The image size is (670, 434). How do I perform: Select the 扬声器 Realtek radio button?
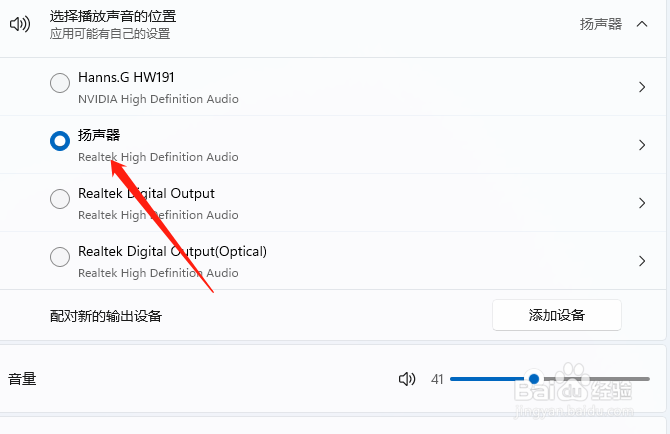click(x=60, y=141)
